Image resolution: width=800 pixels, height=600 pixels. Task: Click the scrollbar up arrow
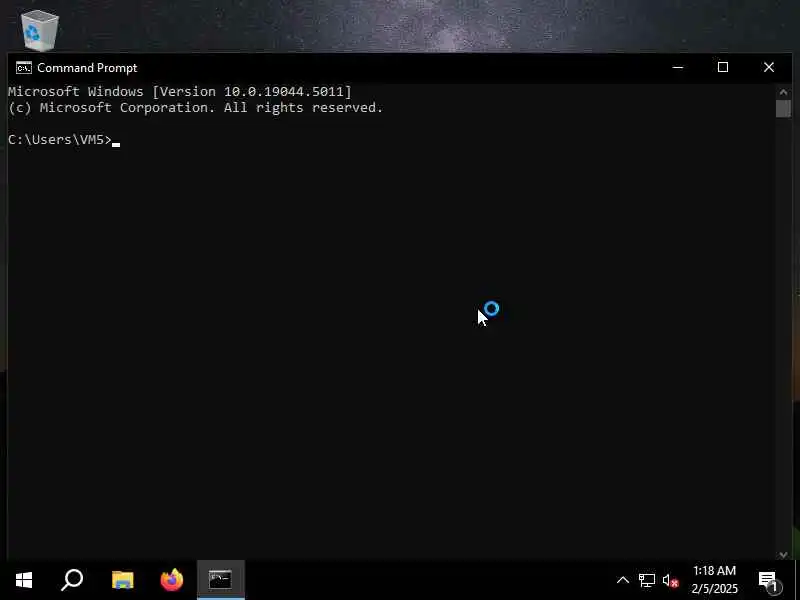pos(783,92)
